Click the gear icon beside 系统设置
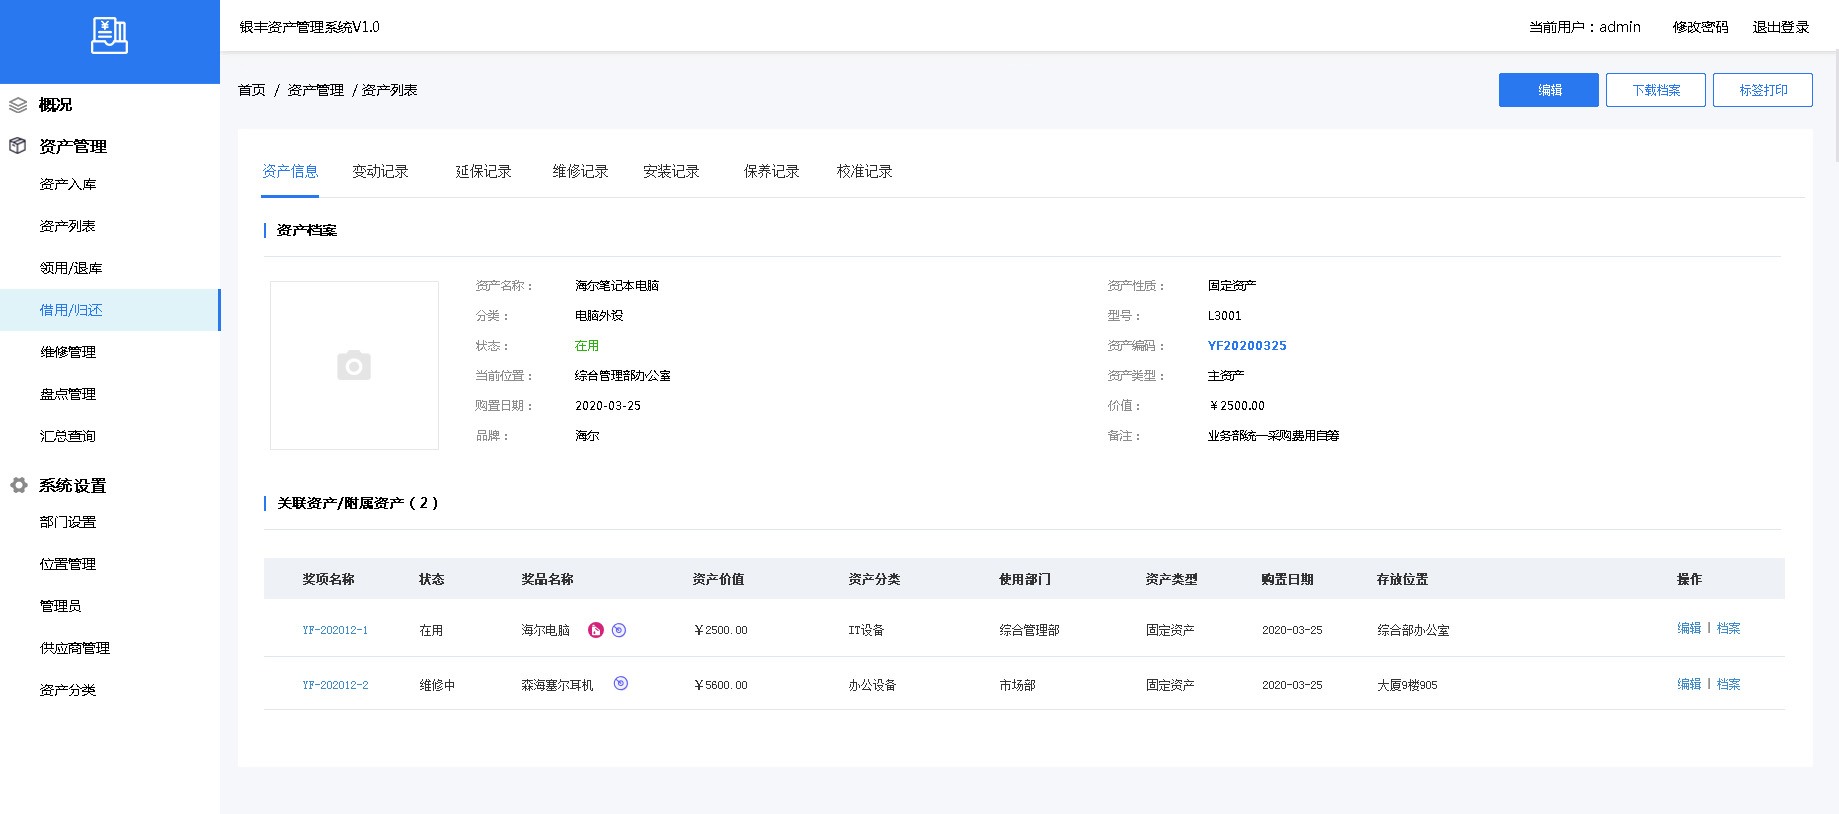This screenshot has width=1839, height=814. pyautogui.click(x=18, y=485)
